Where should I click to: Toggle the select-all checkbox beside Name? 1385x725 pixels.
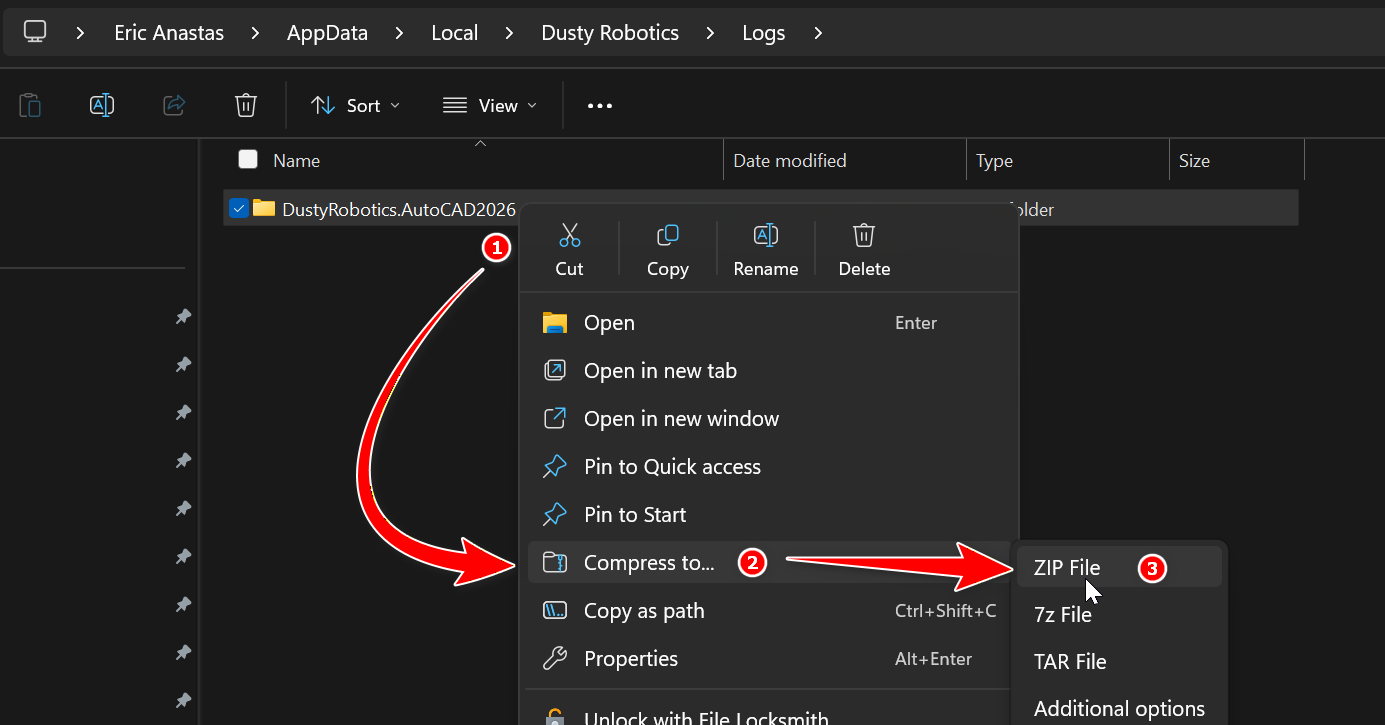248,159
